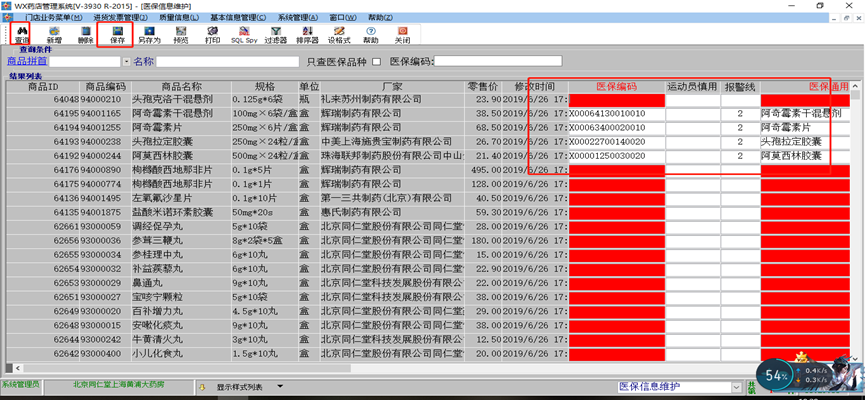Click the 商品拼首 link label
Viewport: 865px width, 400px height.
click(26, 61)
